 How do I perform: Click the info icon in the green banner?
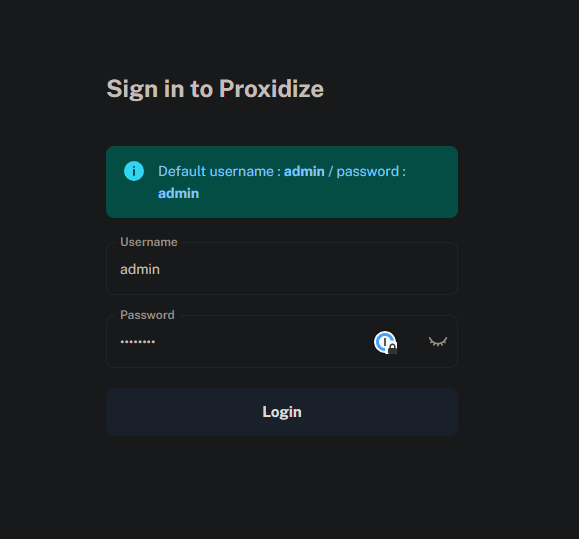point(134,171)
